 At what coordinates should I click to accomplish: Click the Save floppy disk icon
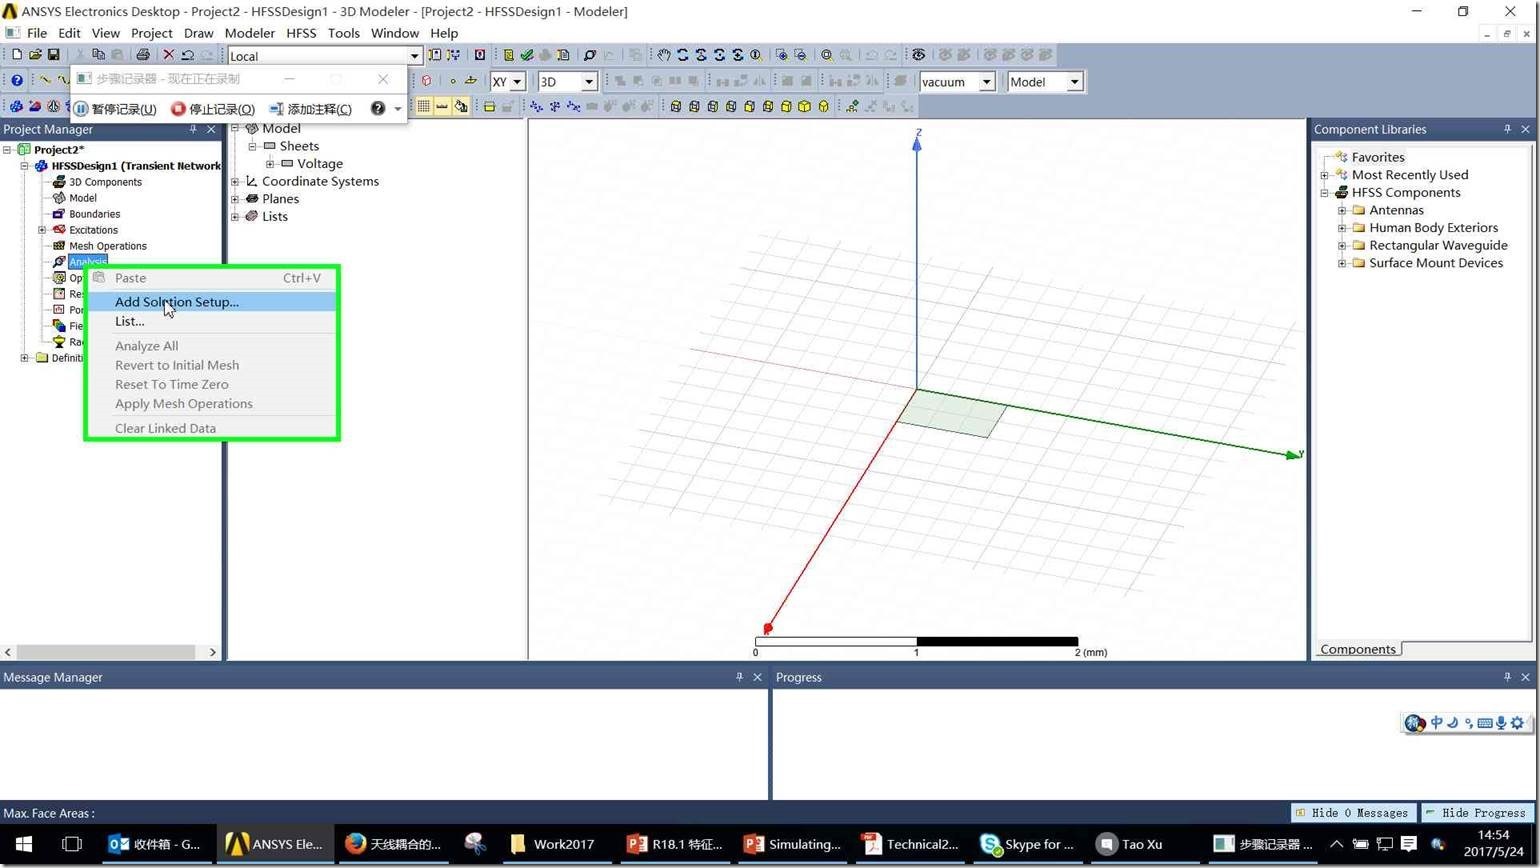(53, 55)
